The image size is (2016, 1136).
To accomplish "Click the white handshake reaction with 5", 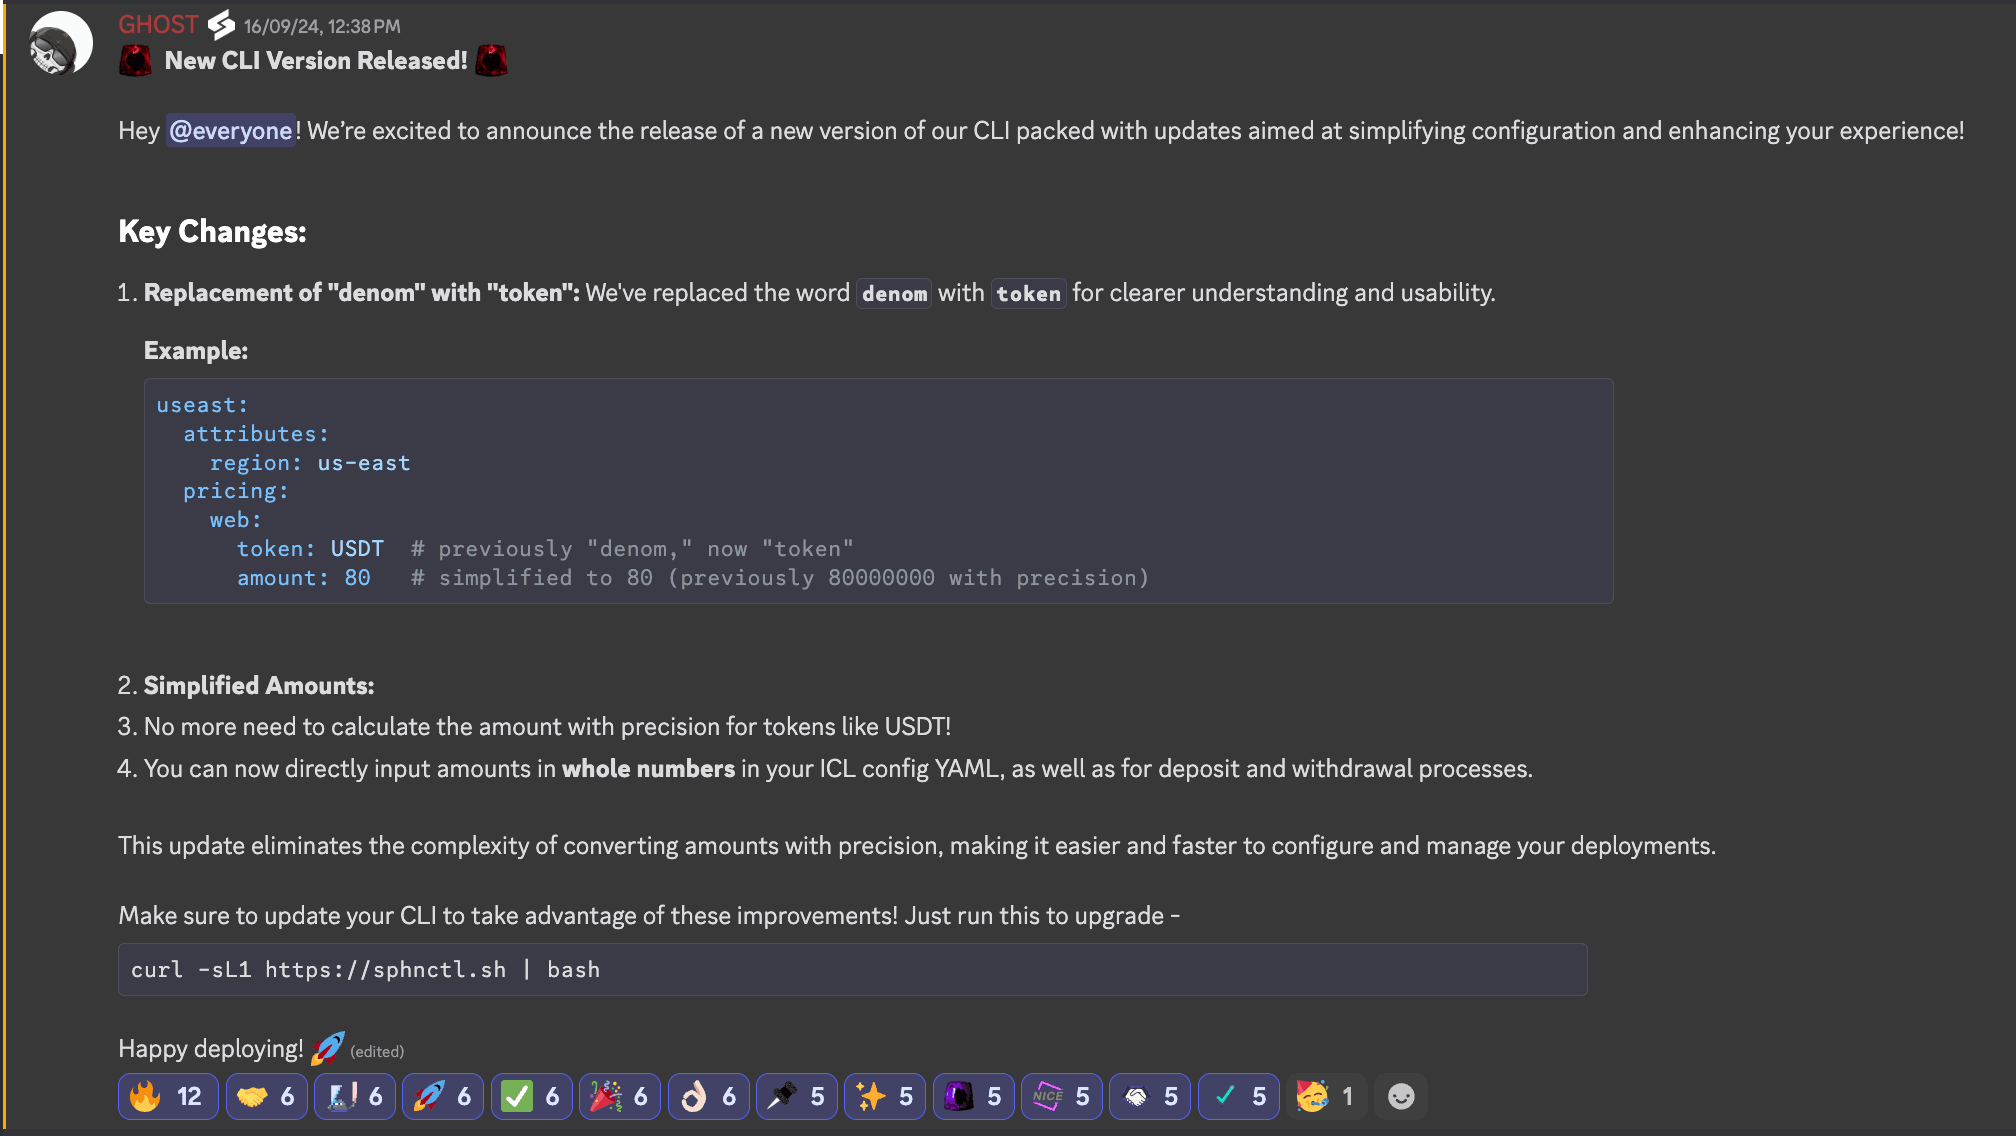I will (x=1149, y=1097).
